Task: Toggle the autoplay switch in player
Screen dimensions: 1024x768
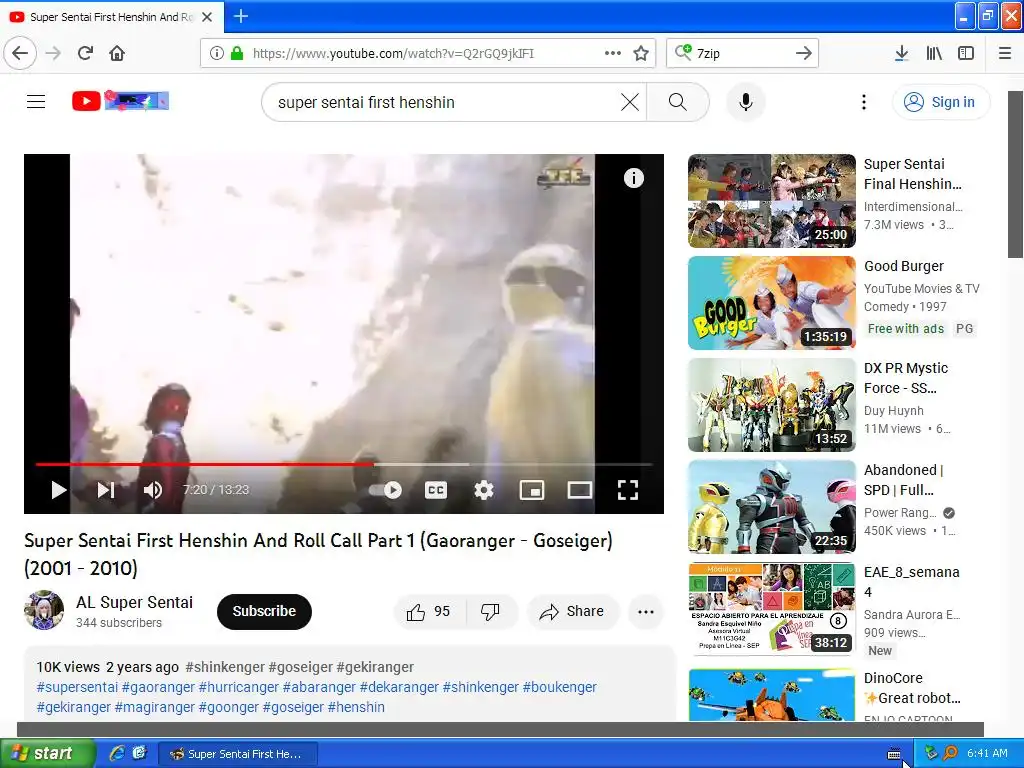Action: (385, 490)
